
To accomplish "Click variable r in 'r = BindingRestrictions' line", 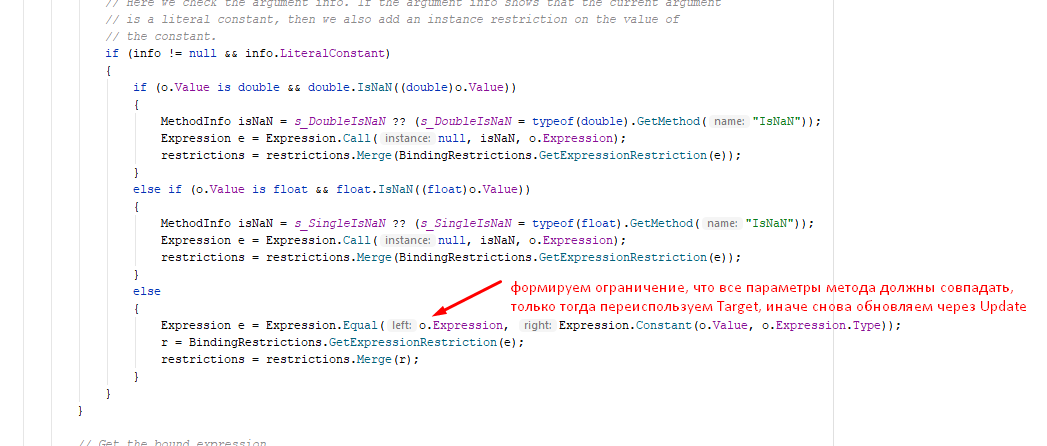I will tap(164, 343).
